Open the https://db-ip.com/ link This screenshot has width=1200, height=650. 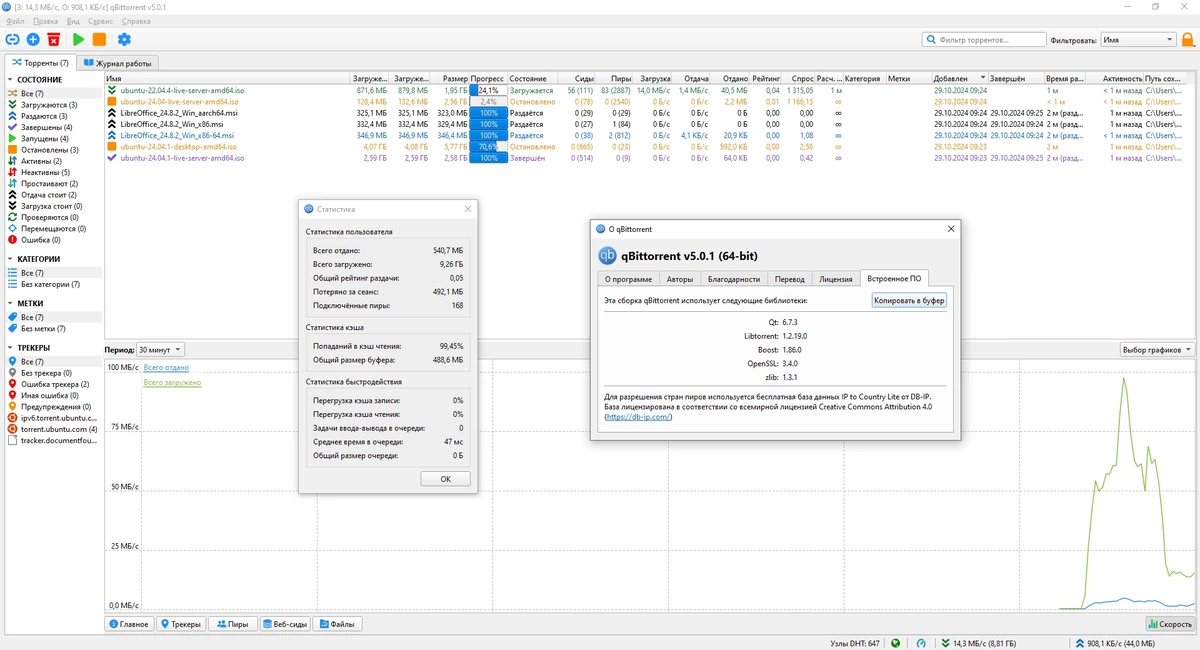(638, 417)
